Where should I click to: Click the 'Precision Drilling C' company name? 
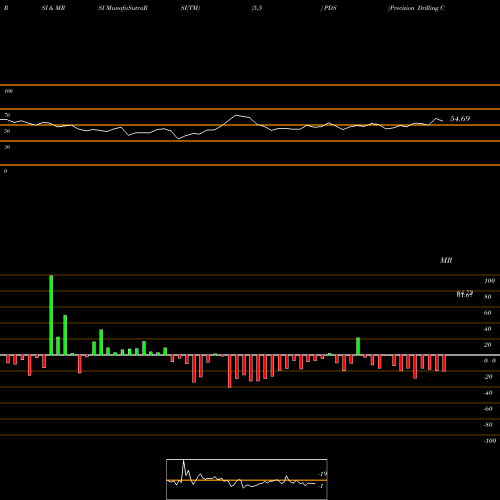tap(416, 8)
